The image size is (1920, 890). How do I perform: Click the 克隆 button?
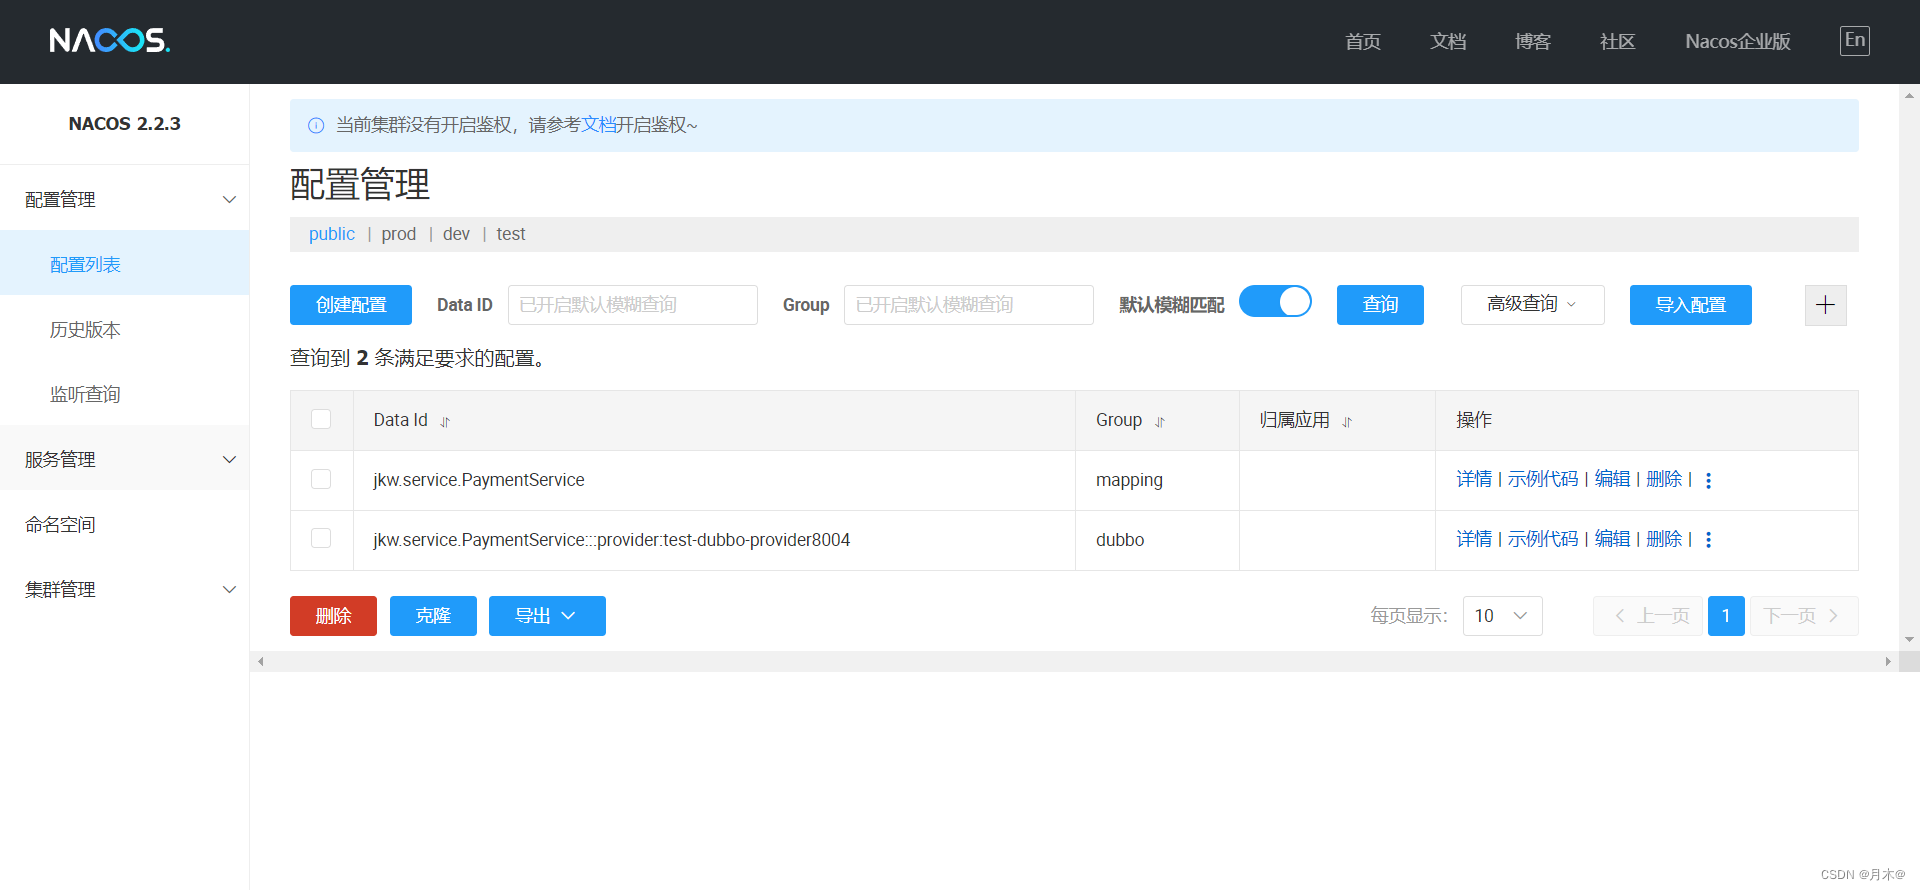point(433,616)
